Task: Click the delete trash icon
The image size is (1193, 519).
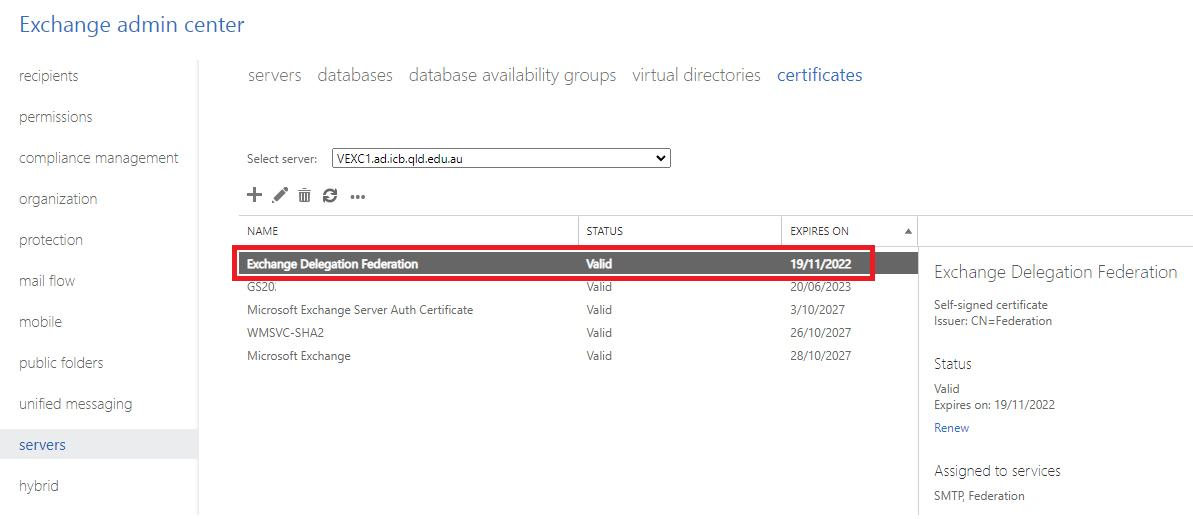Action: coord(305,196)
